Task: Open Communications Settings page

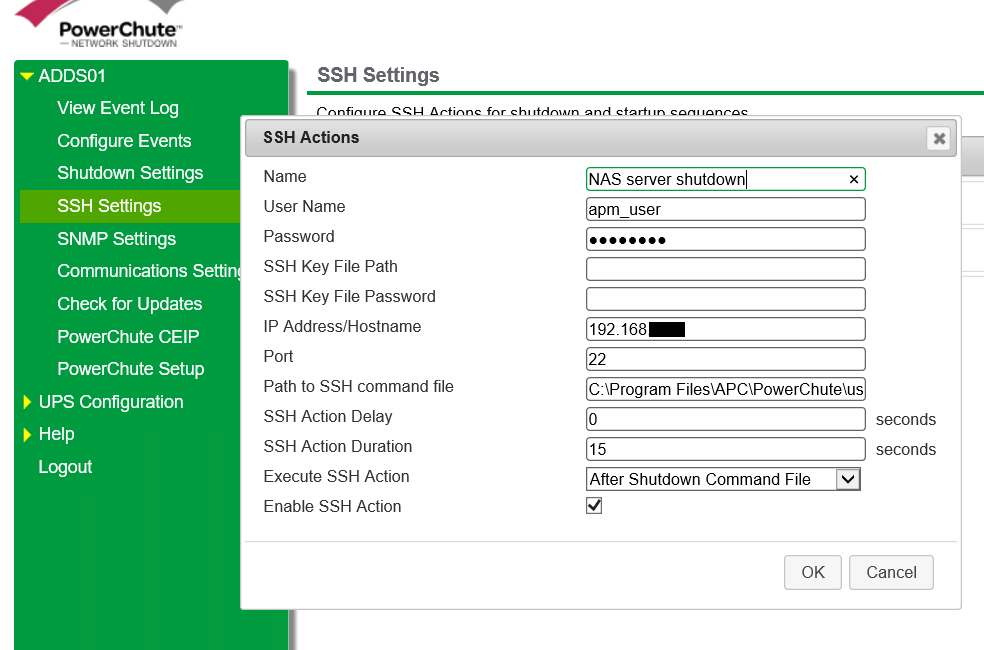Action: [x=149, y=271]
